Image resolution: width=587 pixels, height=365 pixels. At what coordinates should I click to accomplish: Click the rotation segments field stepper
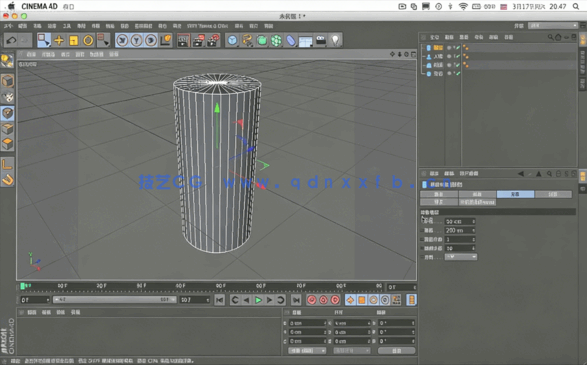pos(474,248)
